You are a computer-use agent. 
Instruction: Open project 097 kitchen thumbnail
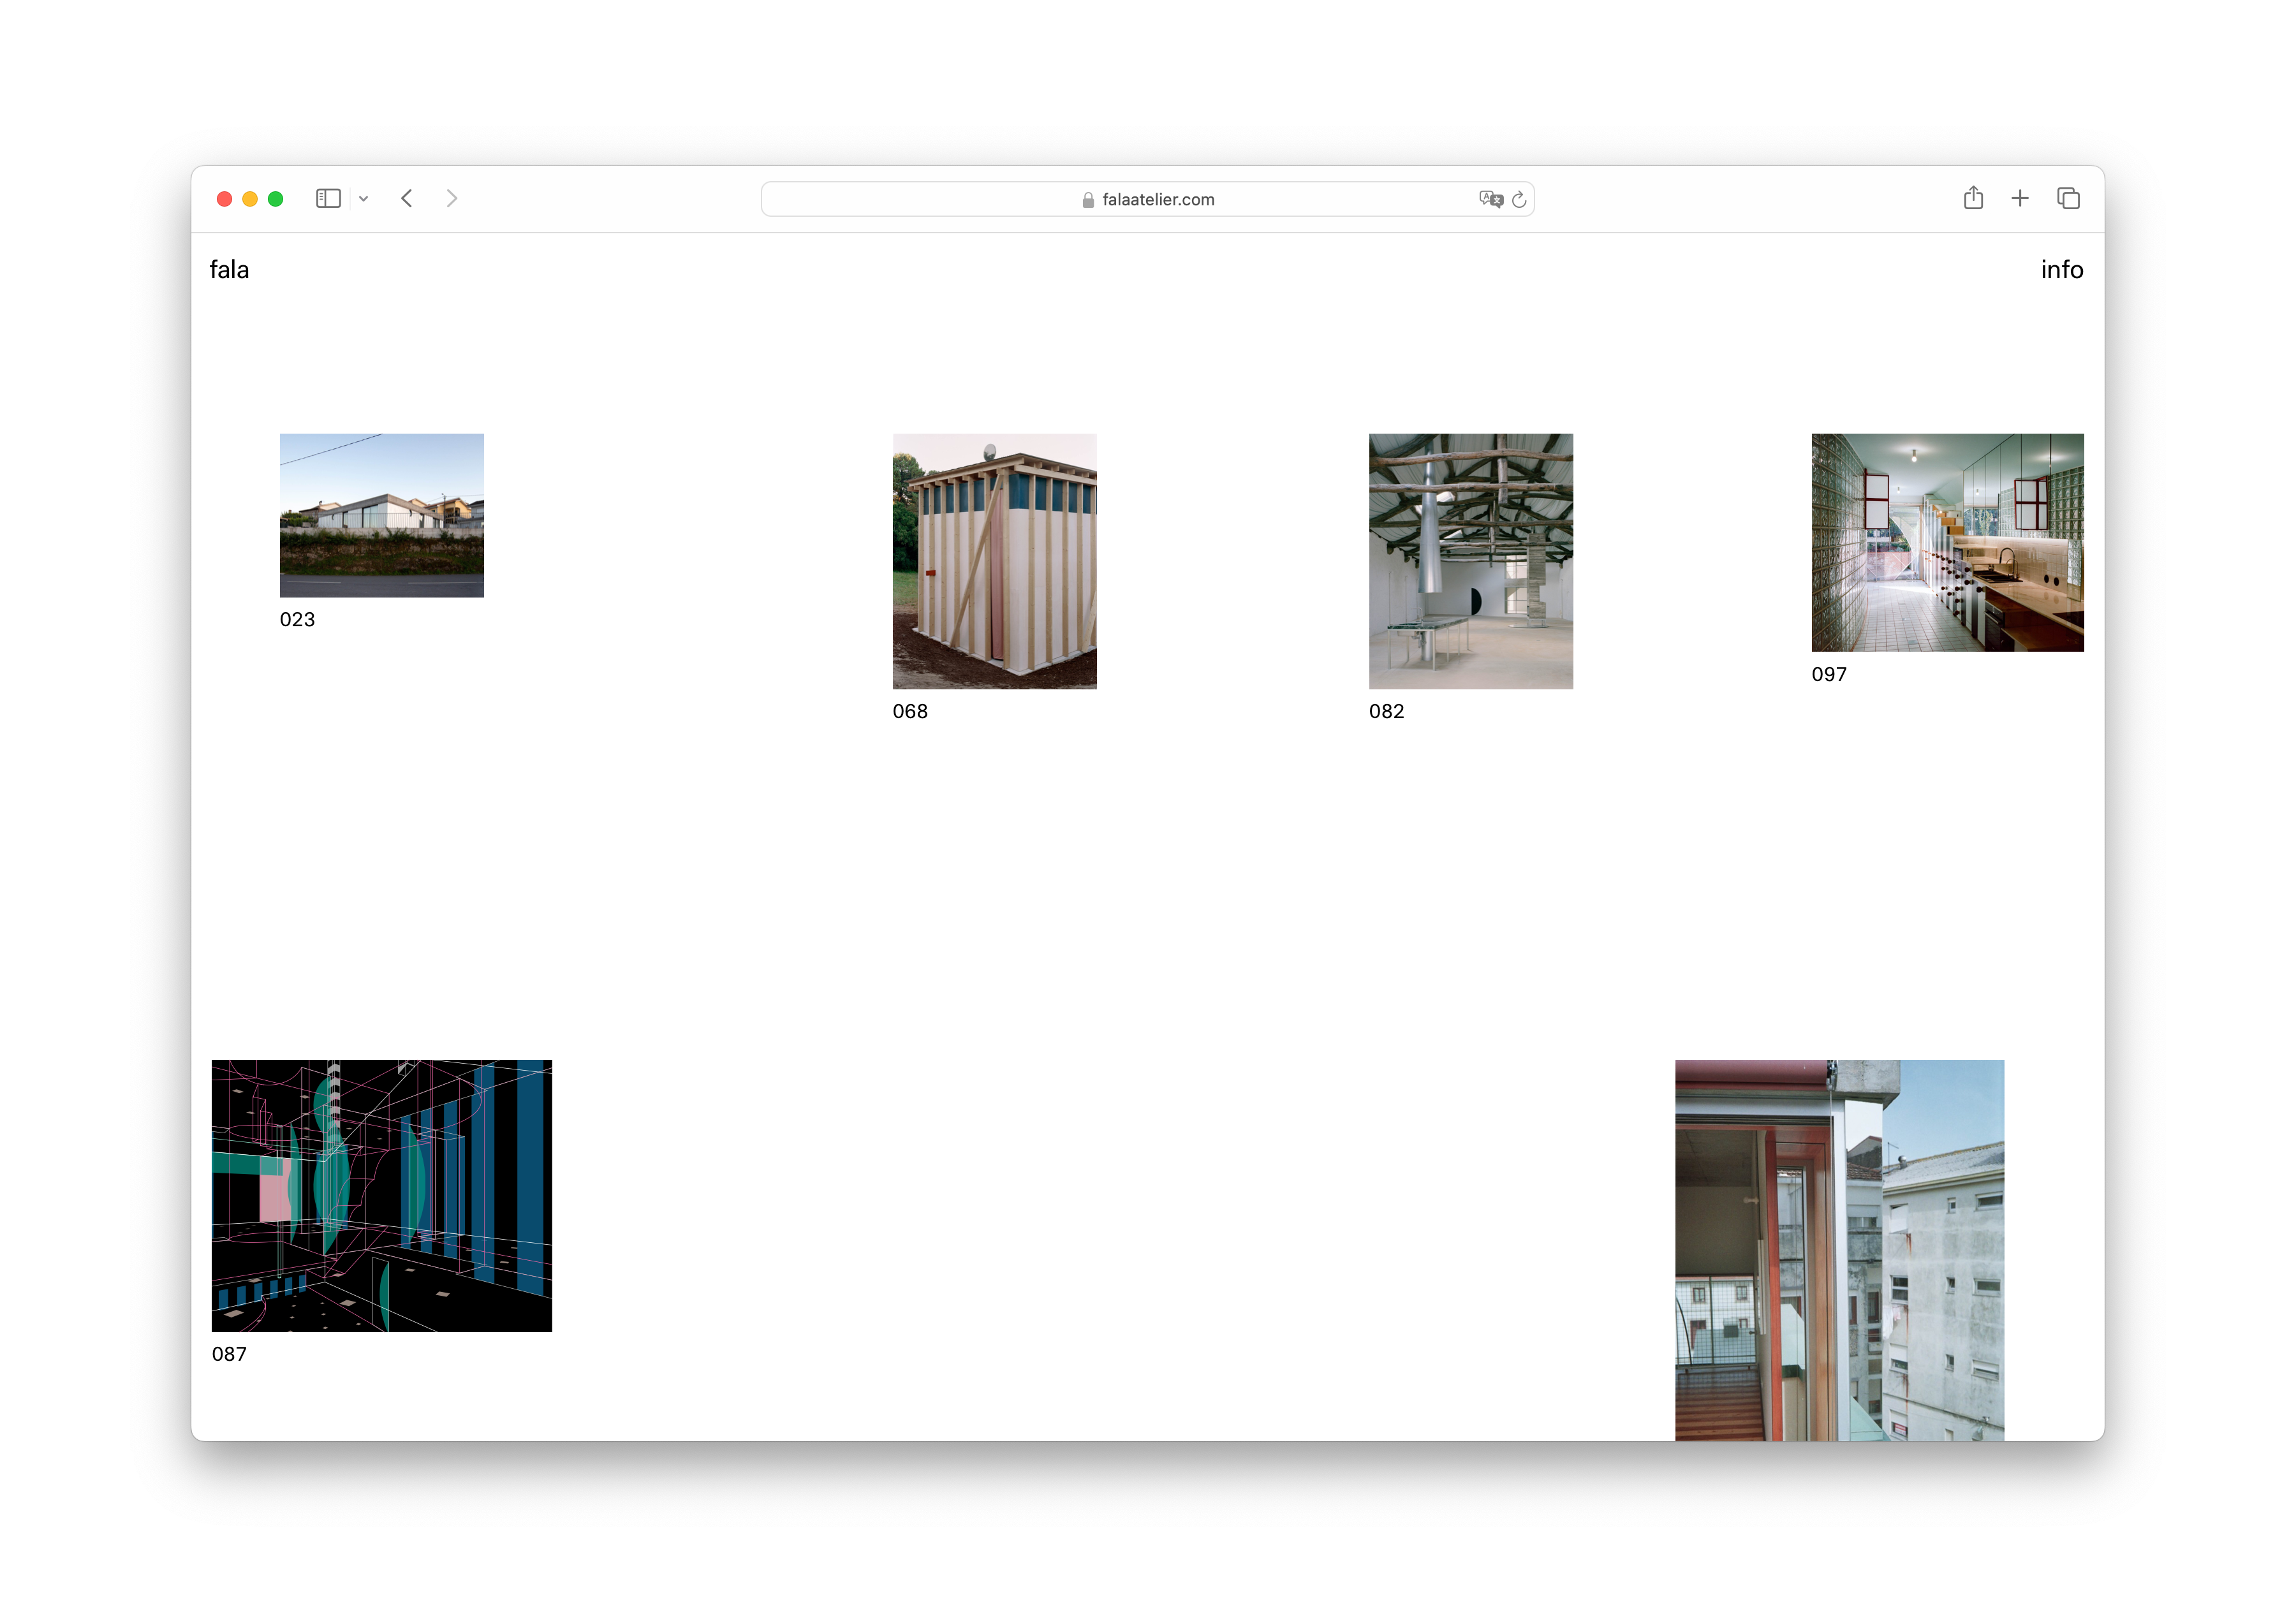tap(1947, 542)
